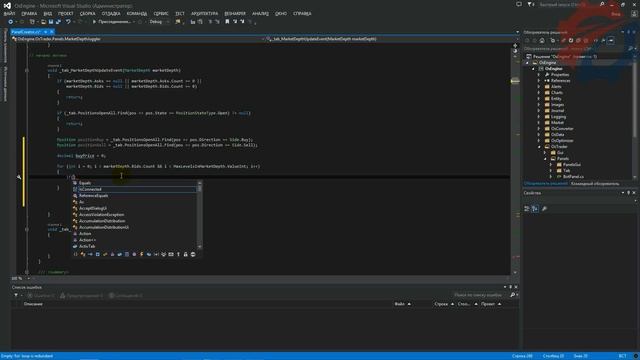The image size is (640, 360).
Task: Click the Refresh icon in Solution Explorer toolbar
Action: click(x=571, y=40)
